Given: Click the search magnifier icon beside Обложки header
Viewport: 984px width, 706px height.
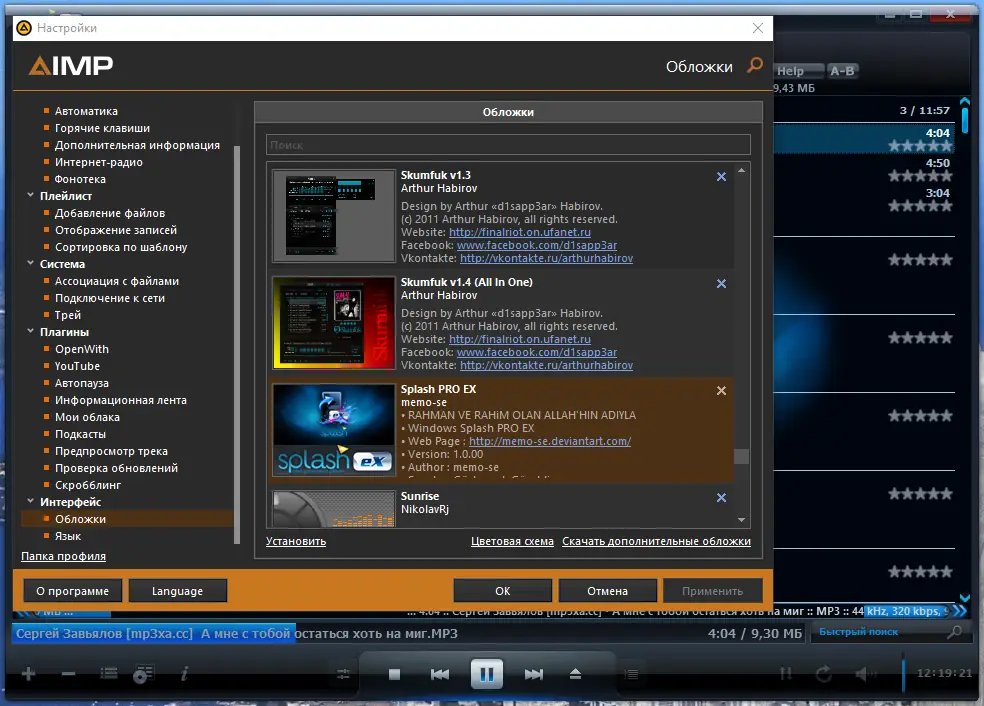Looking at the screenshot, I should (x=755, y=65).
